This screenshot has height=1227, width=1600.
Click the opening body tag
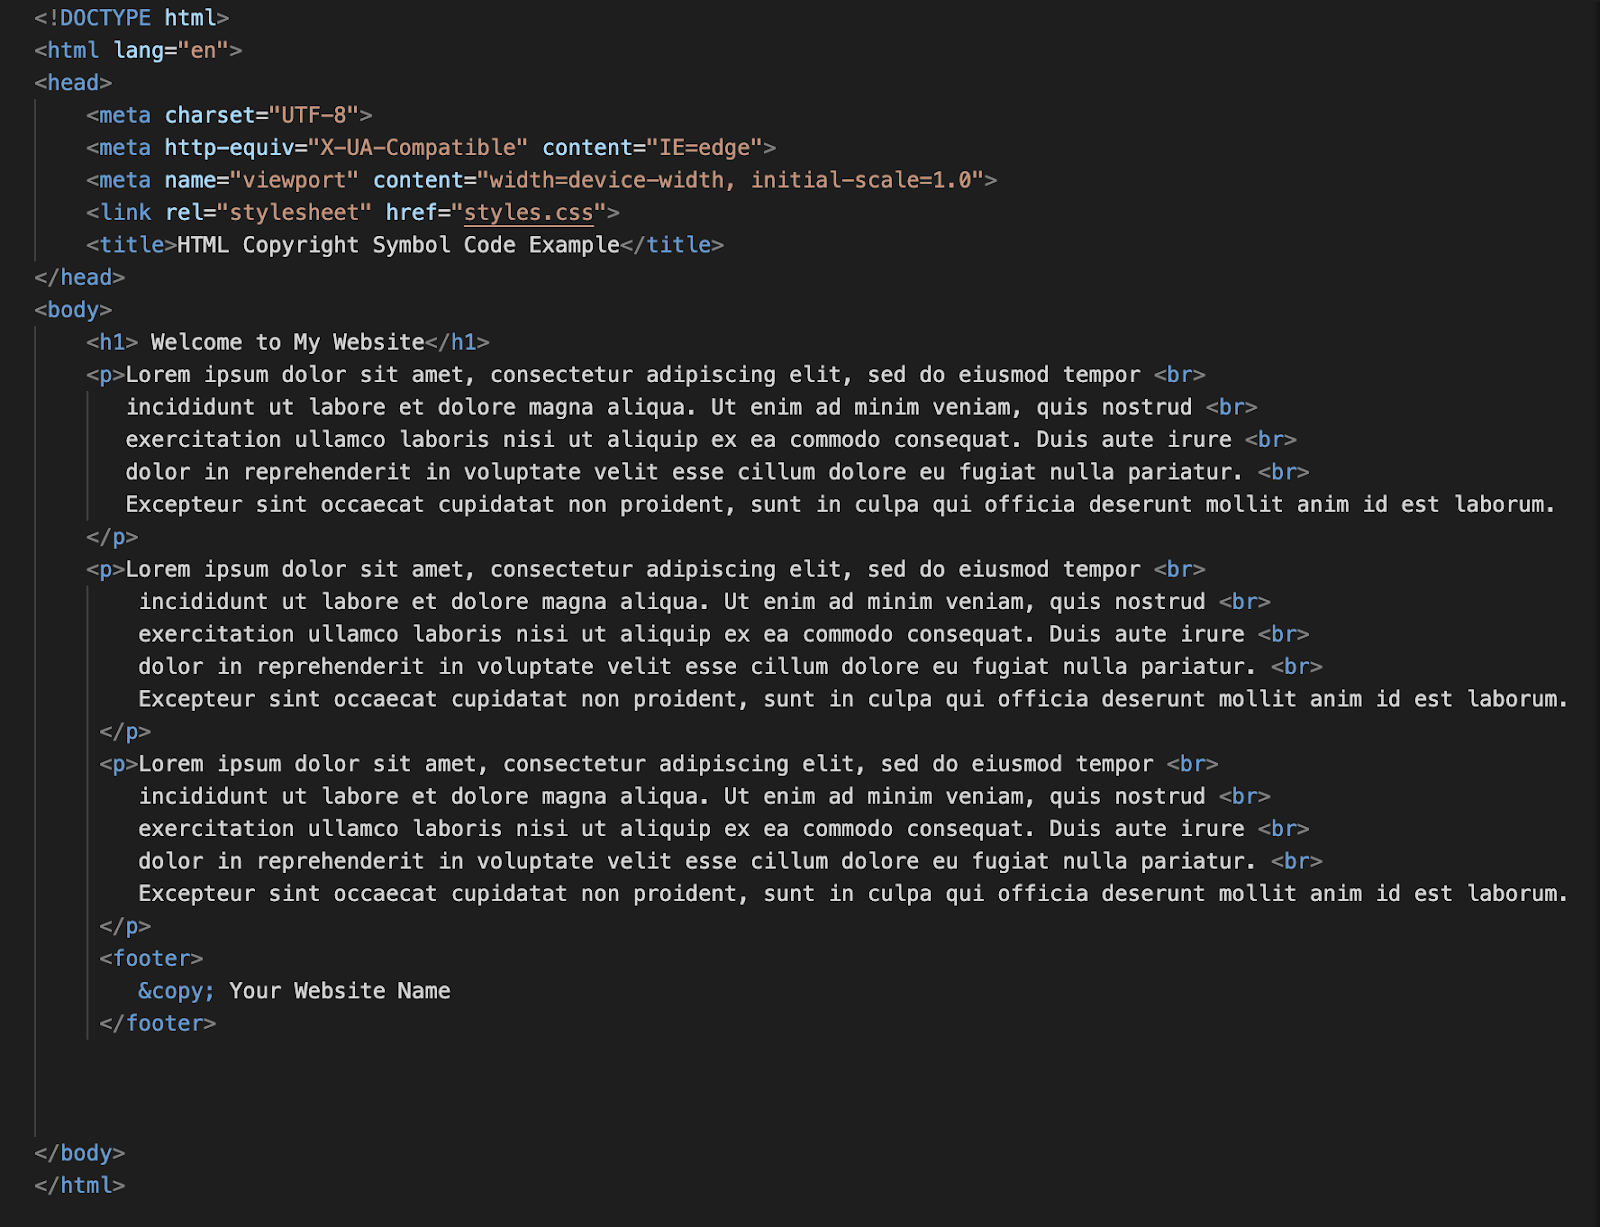(73, 310)
